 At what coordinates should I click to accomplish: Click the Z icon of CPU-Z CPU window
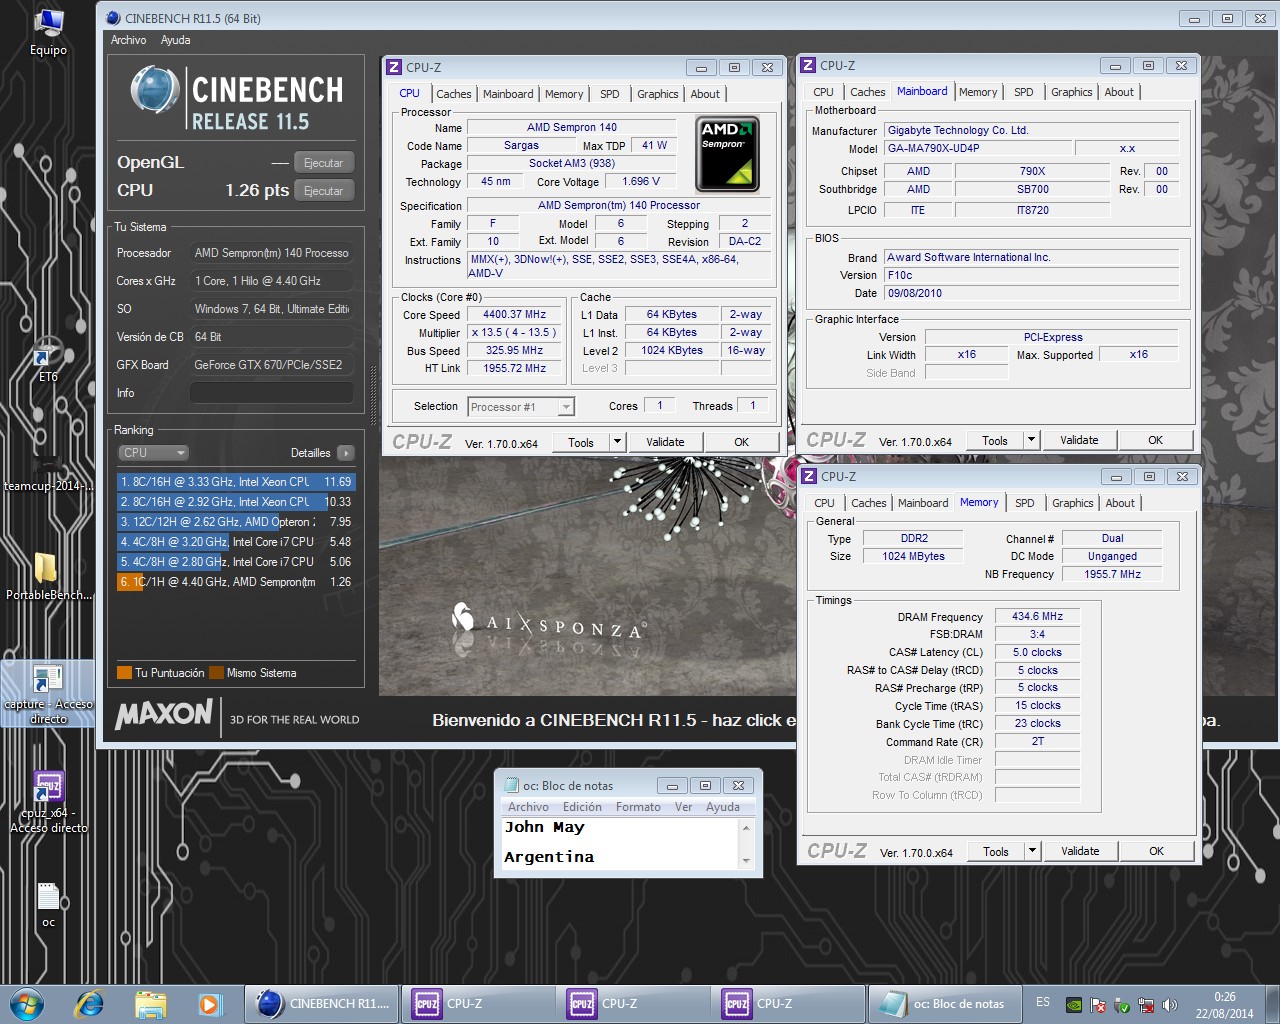[393, 67]
